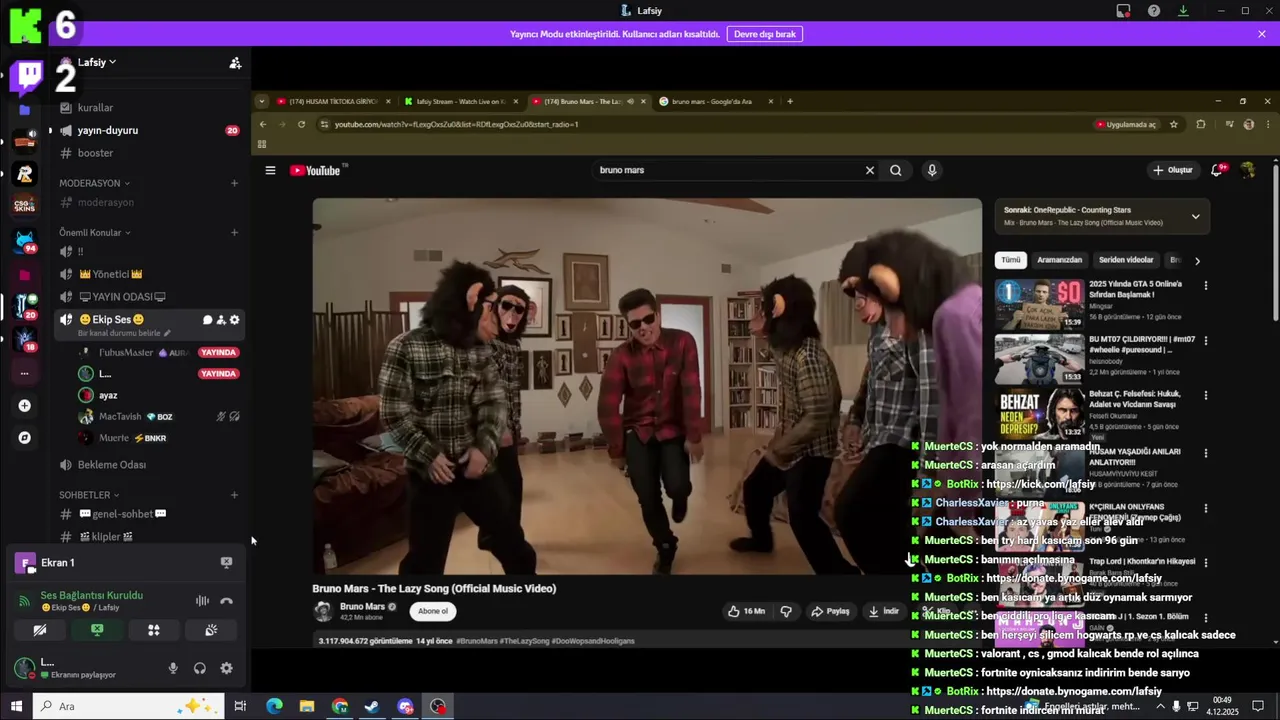Open Ekip Ses channel settings gear
Image resolution: width=1280 pixels, height=720 pixels.
(x=235, y=320)
